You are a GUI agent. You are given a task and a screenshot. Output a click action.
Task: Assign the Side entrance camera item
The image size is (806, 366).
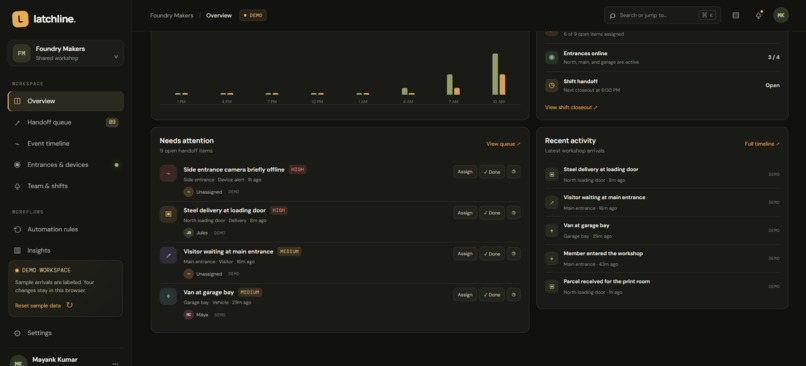pyautogui.click(x=465, y=172)
